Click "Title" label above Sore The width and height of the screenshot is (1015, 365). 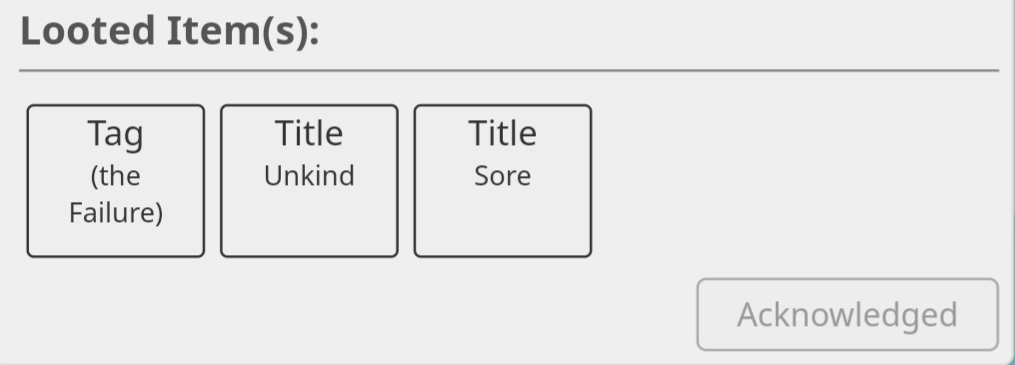(503, 133)
